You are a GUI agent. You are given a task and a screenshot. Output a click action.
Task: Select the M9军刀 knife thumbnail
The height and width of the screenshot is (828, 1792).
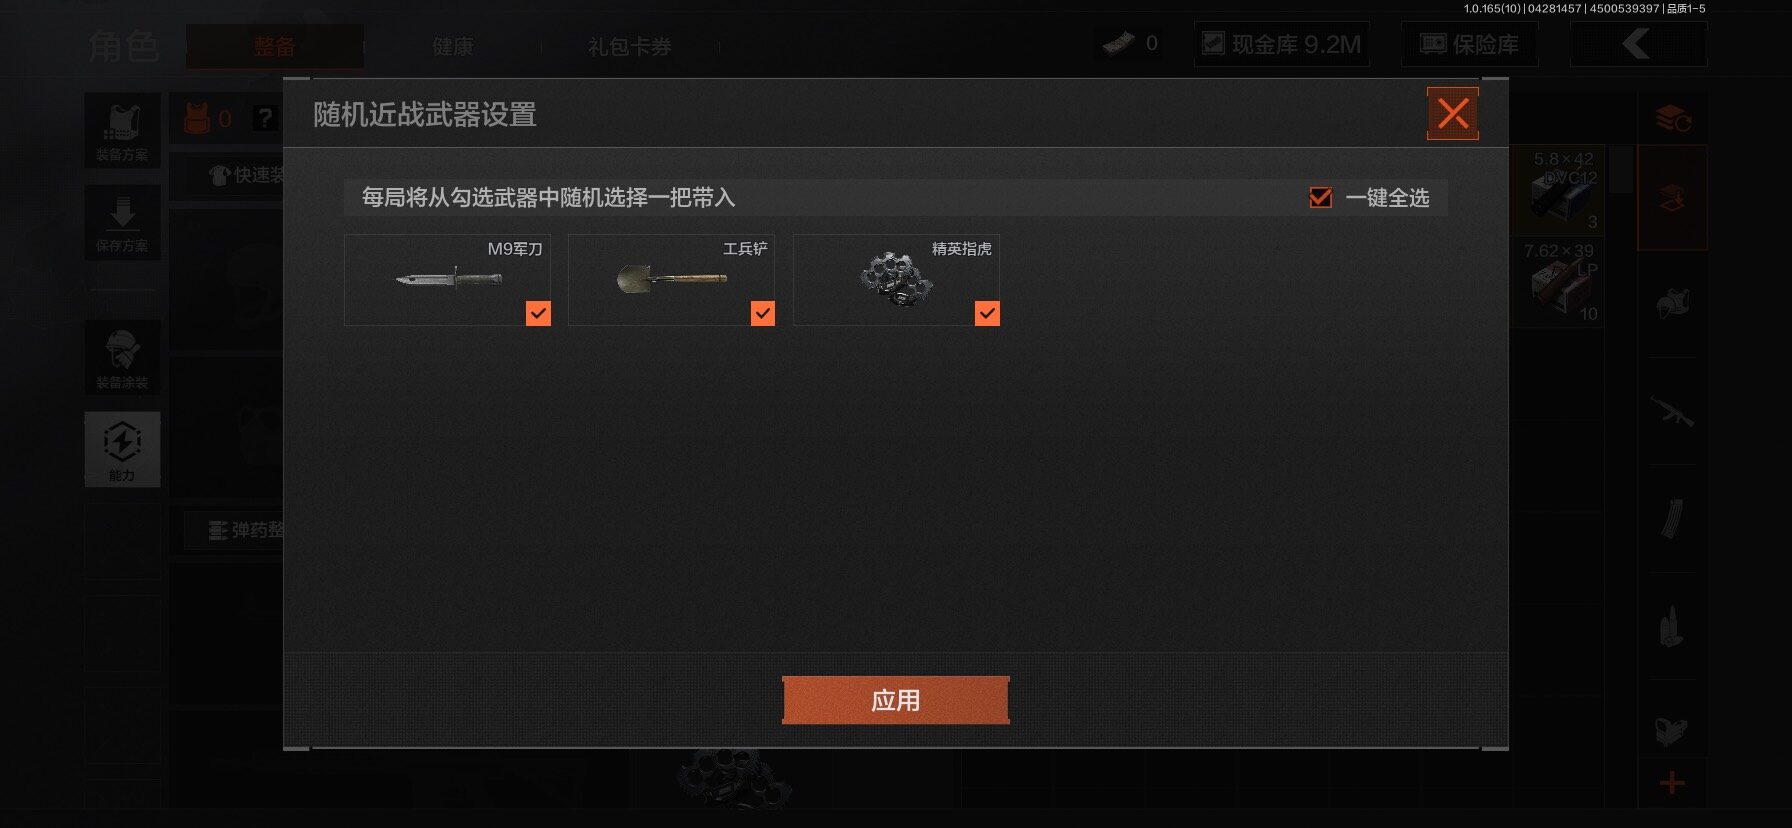coord(447,280)
